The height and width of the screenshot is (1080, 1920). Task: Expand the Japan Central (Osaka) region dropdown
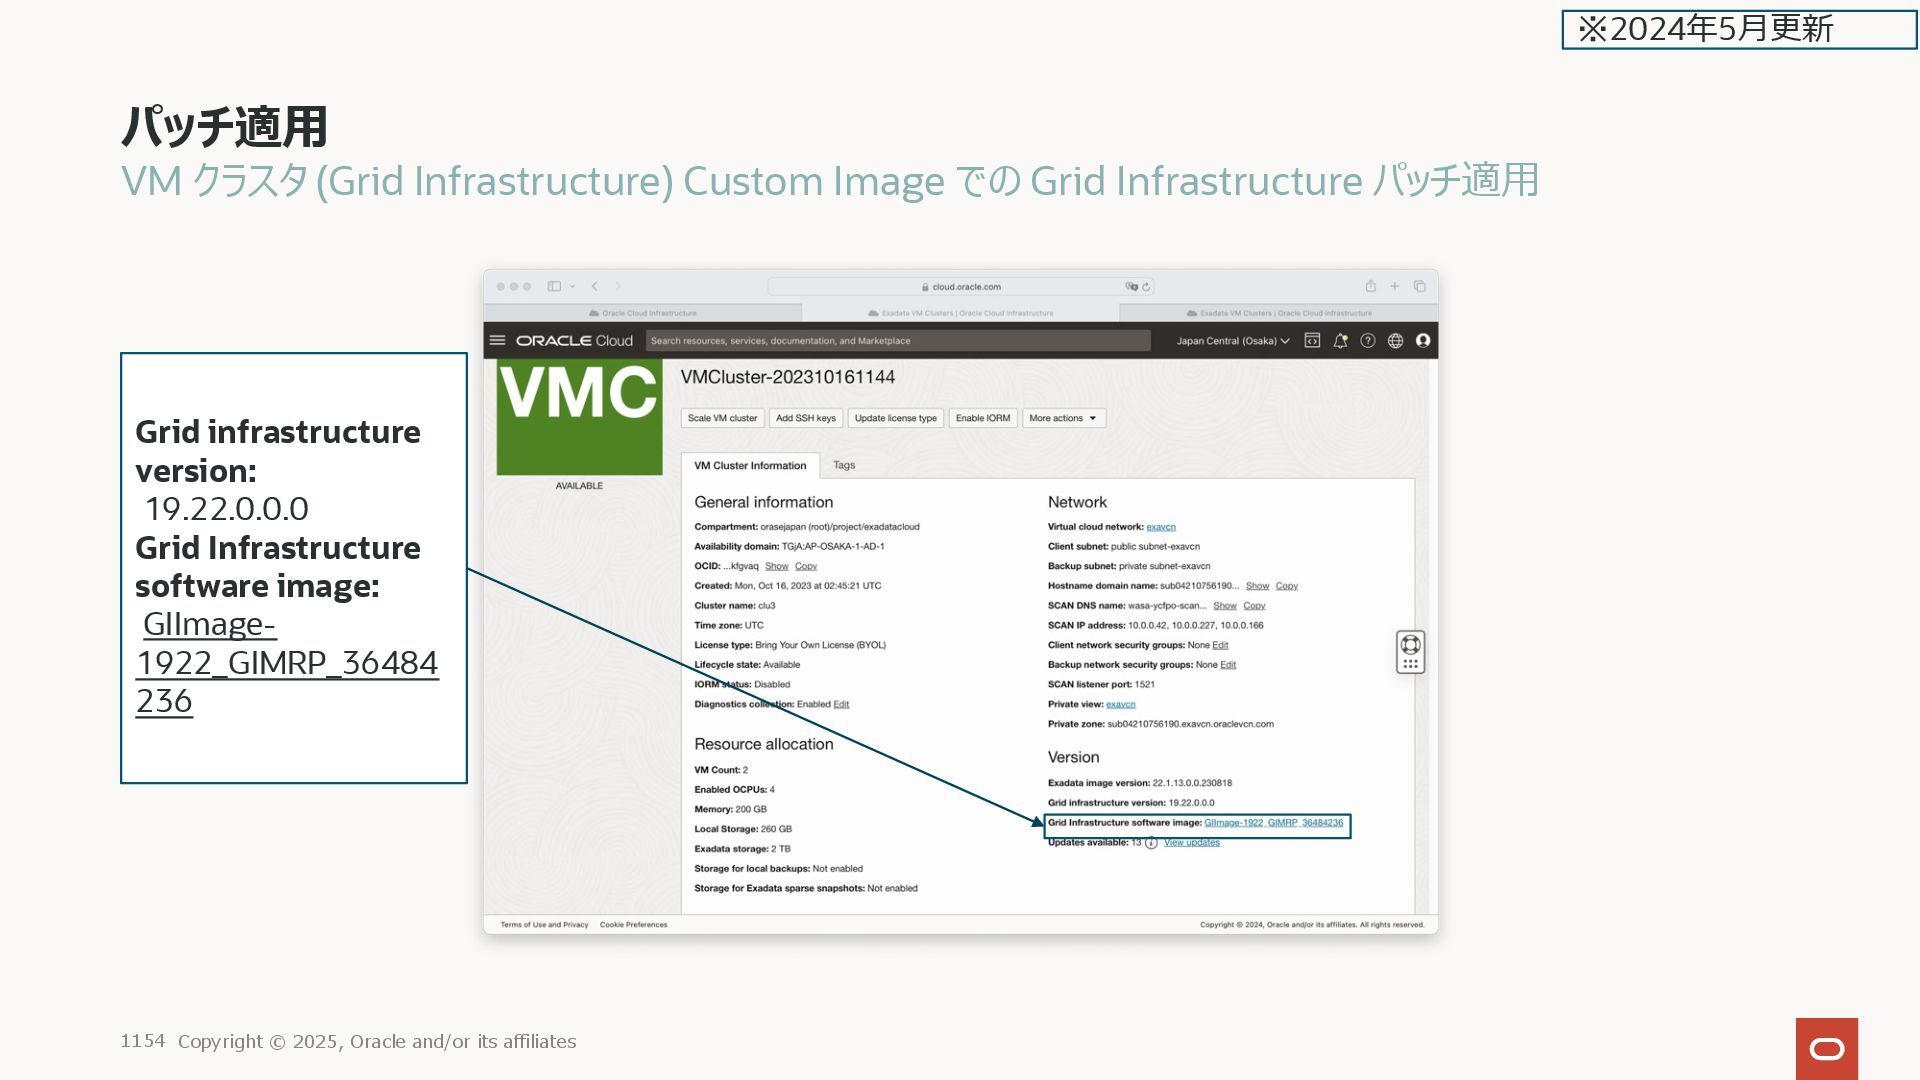1232,341
